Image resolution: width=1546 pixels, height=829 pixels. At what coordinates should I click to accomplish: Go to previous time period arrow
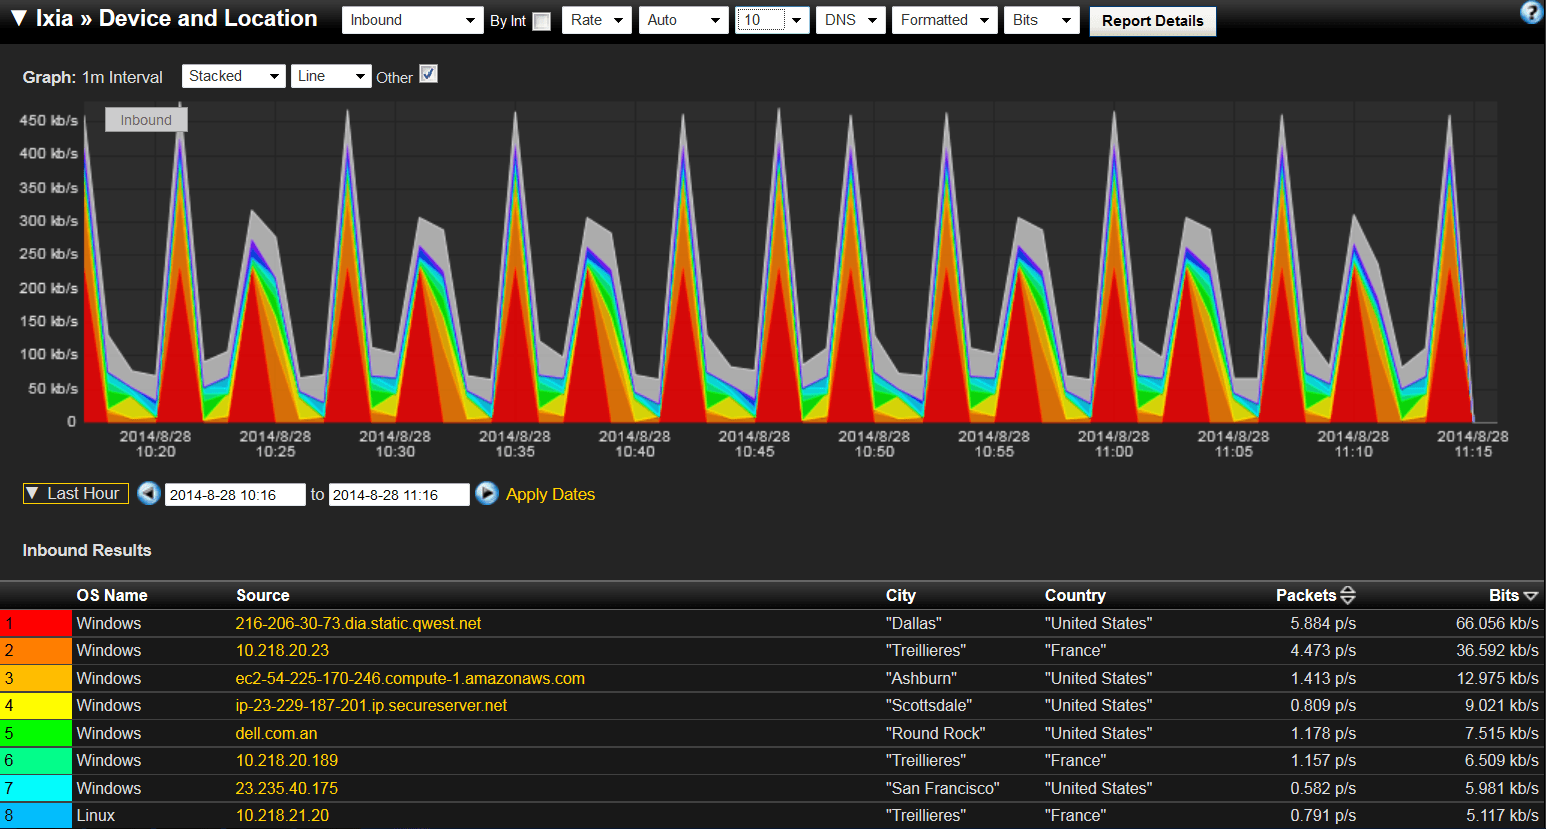point(149,493)
